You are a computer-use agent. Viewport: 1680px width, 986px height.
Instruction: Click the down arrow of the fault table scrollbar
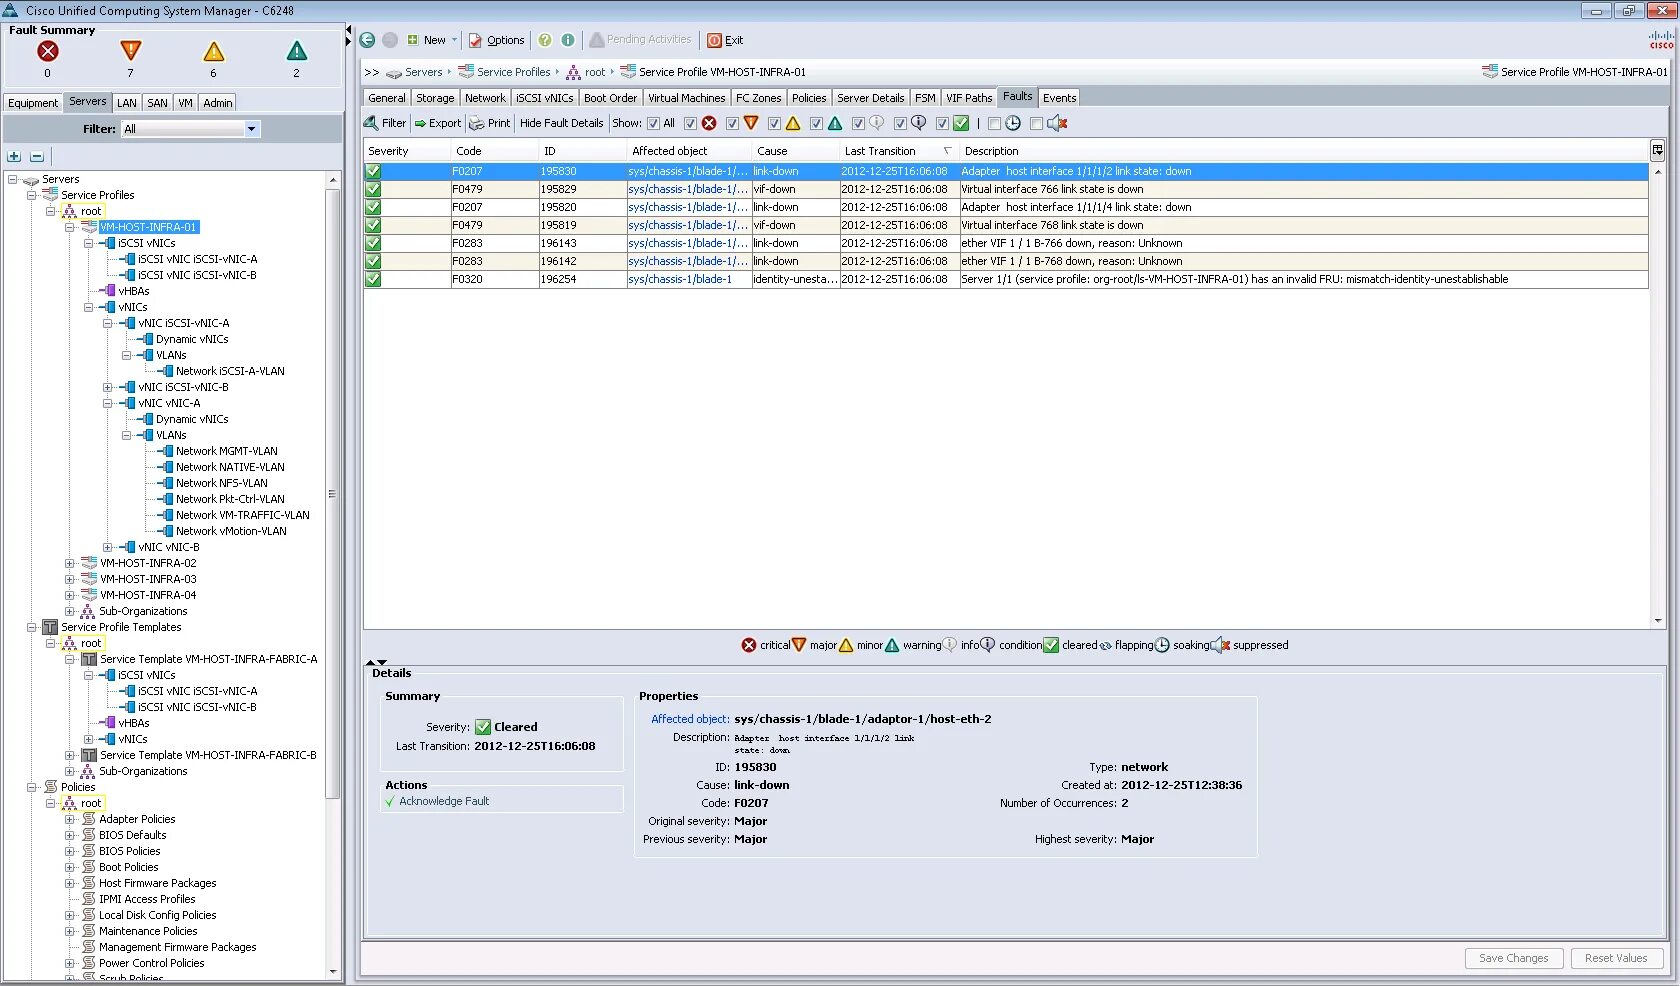click(1657, 621)
